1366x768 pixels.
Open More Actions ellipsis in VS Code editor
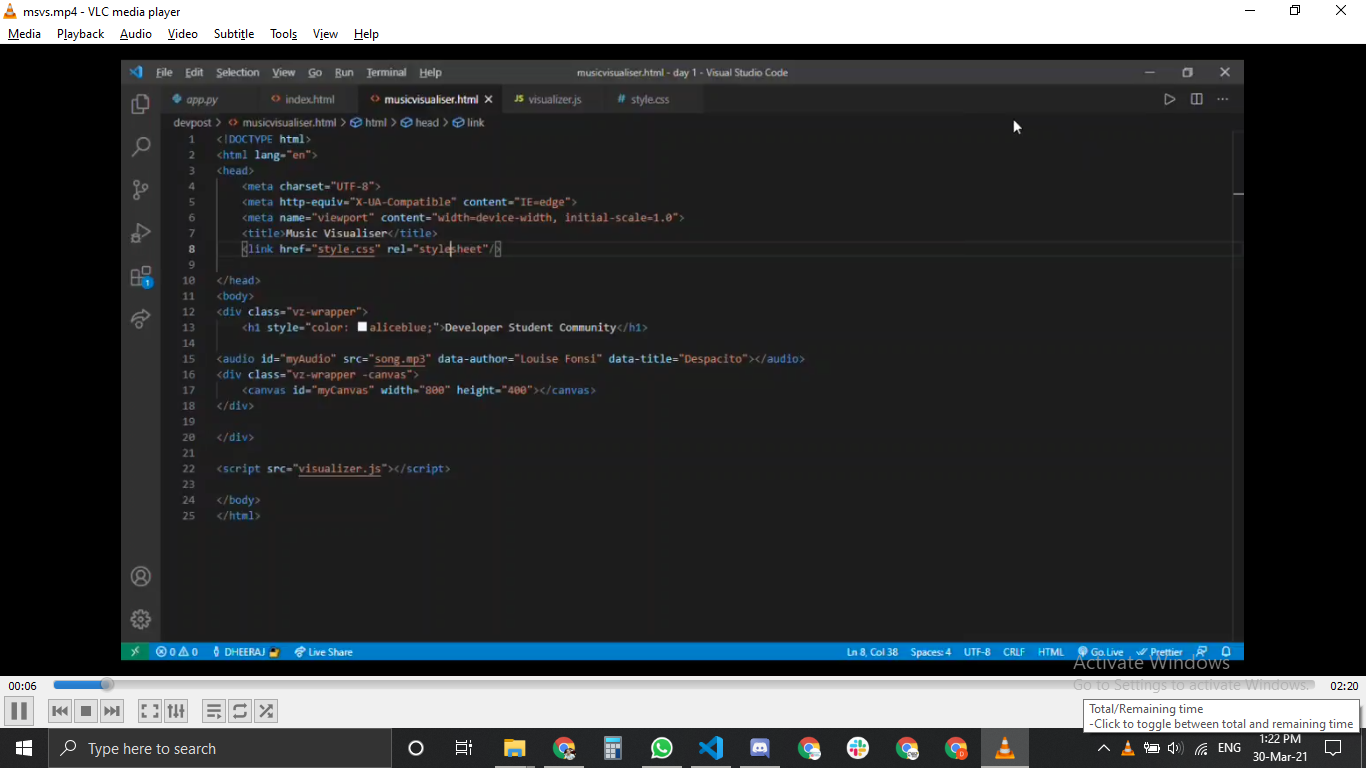coord(1222,99)
